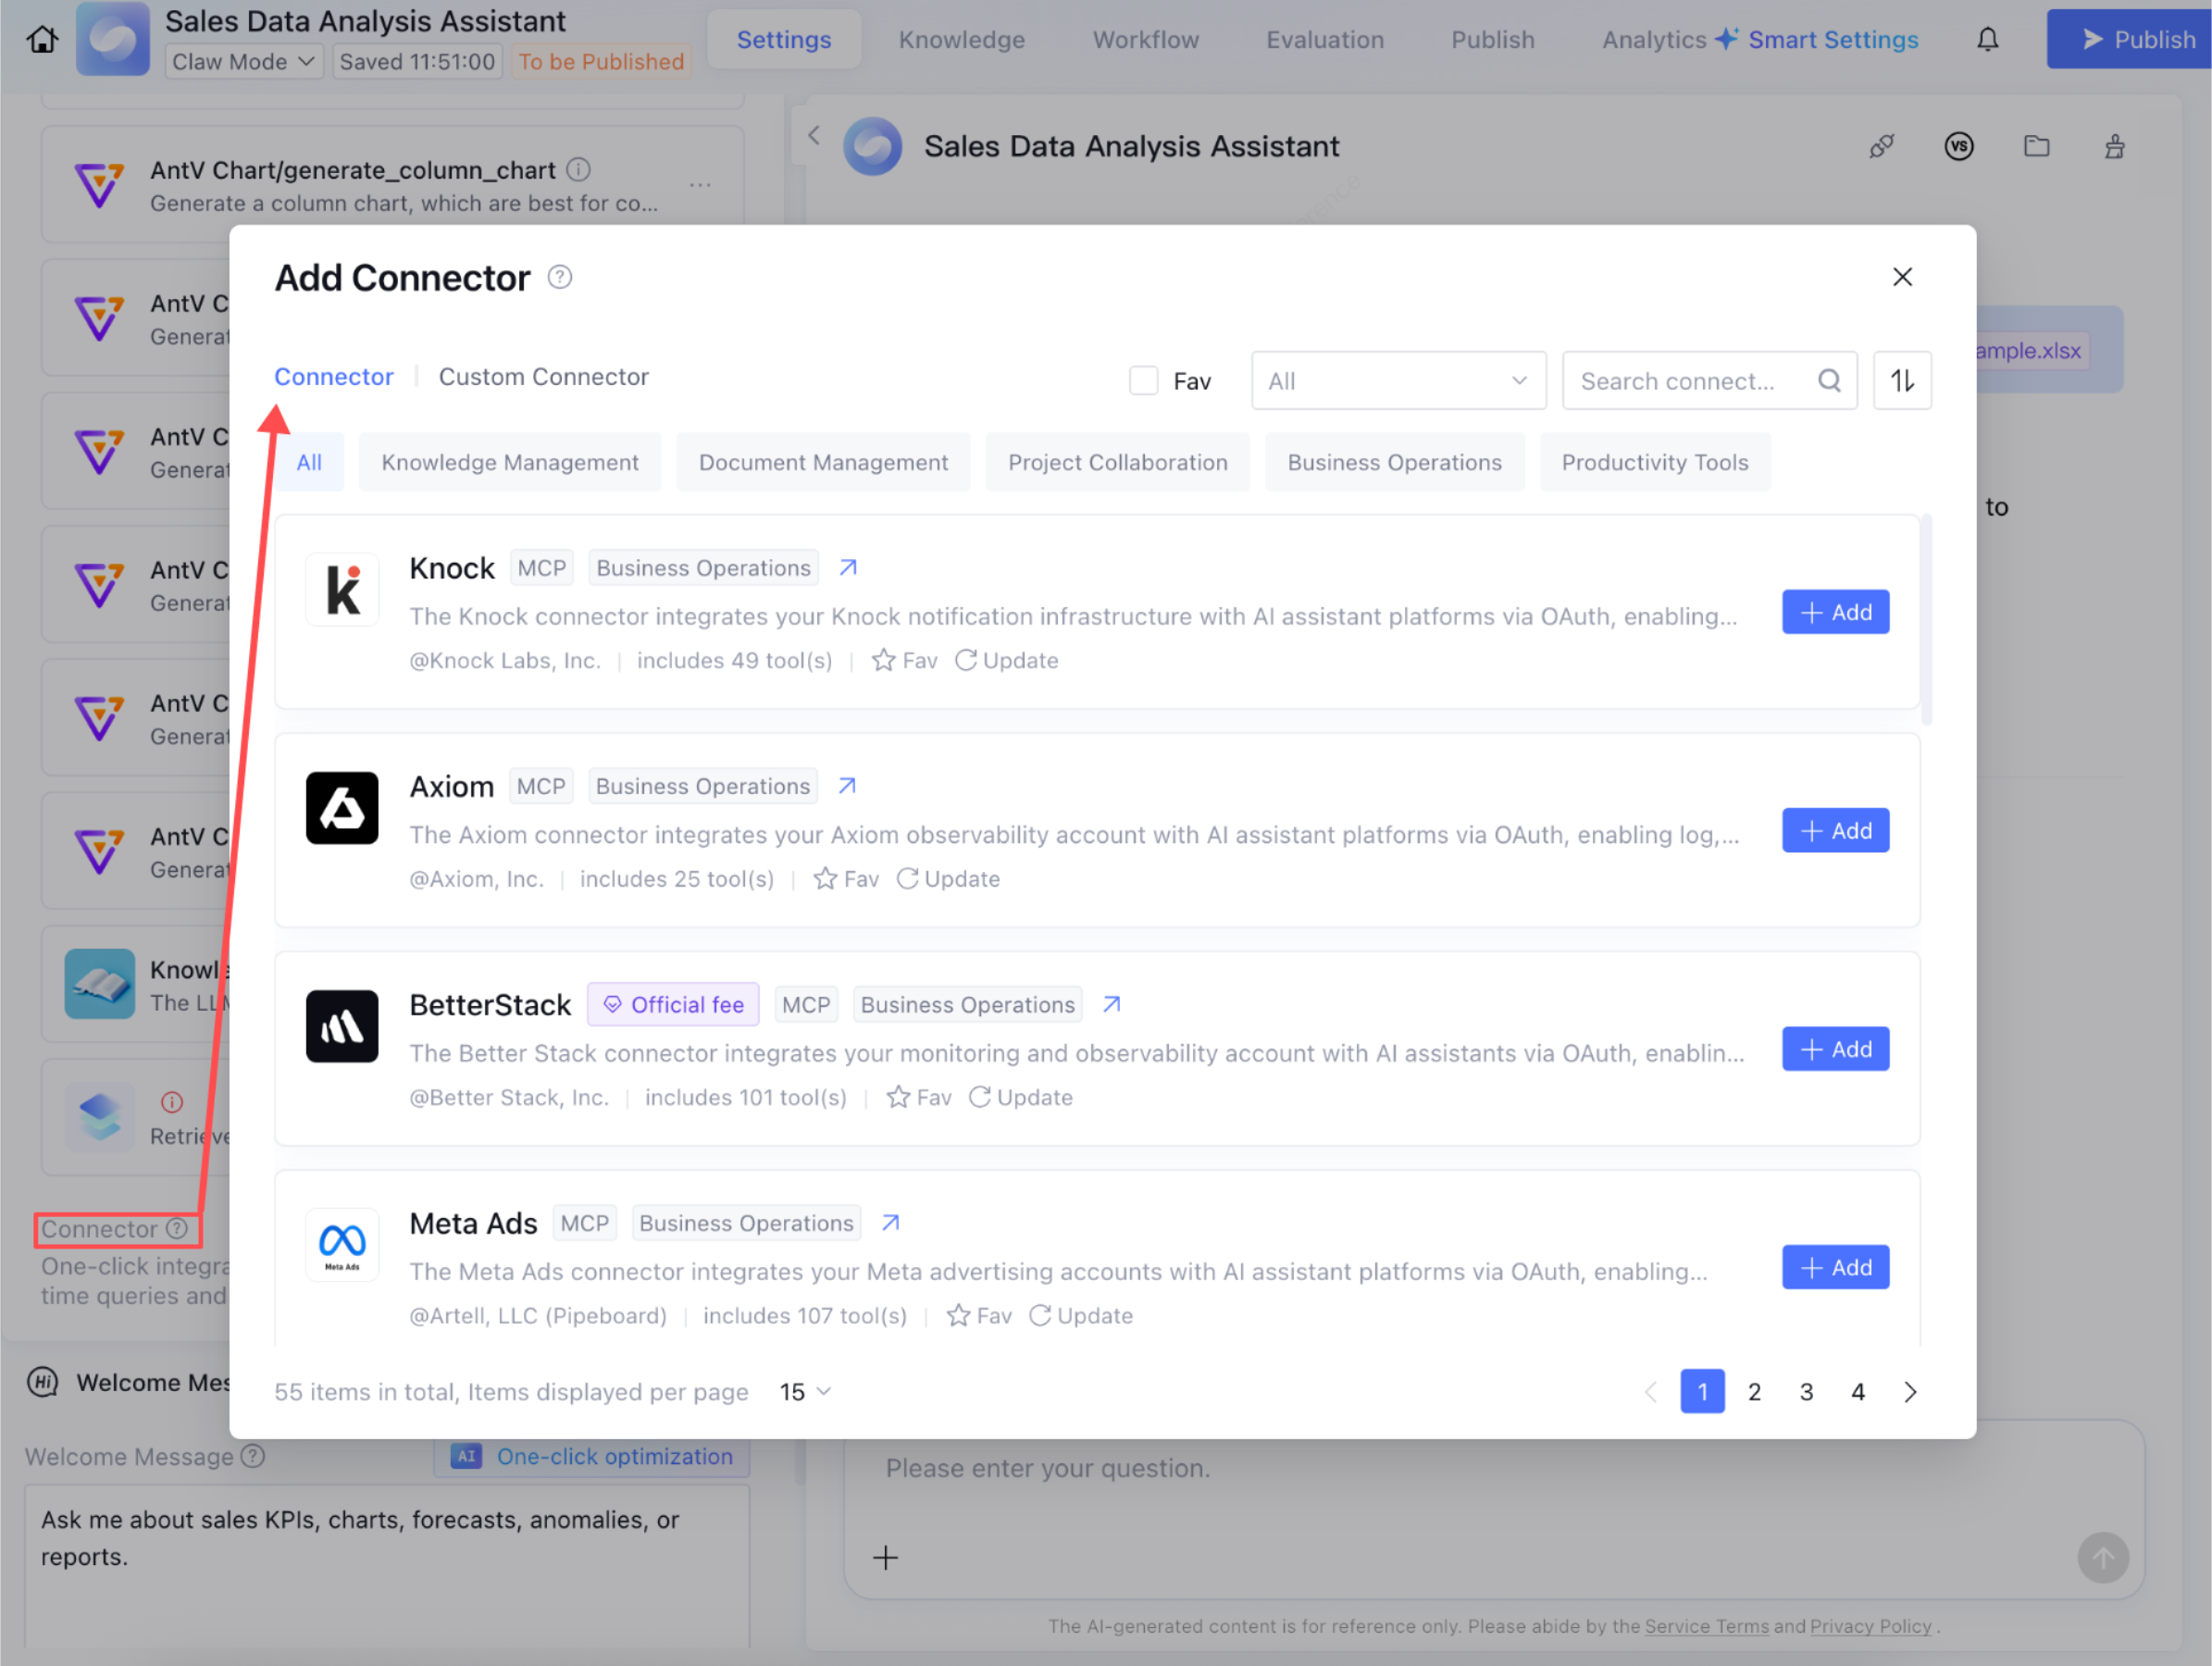
Task: Switch to the Custom Connector tab
Action: [543, 376]
